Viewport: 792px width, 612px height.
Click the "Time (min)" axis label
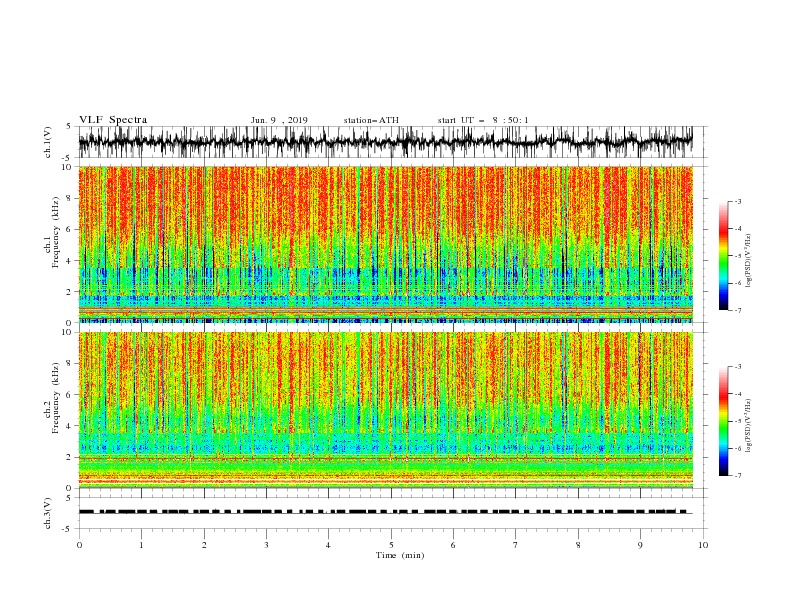pos(400,555)
